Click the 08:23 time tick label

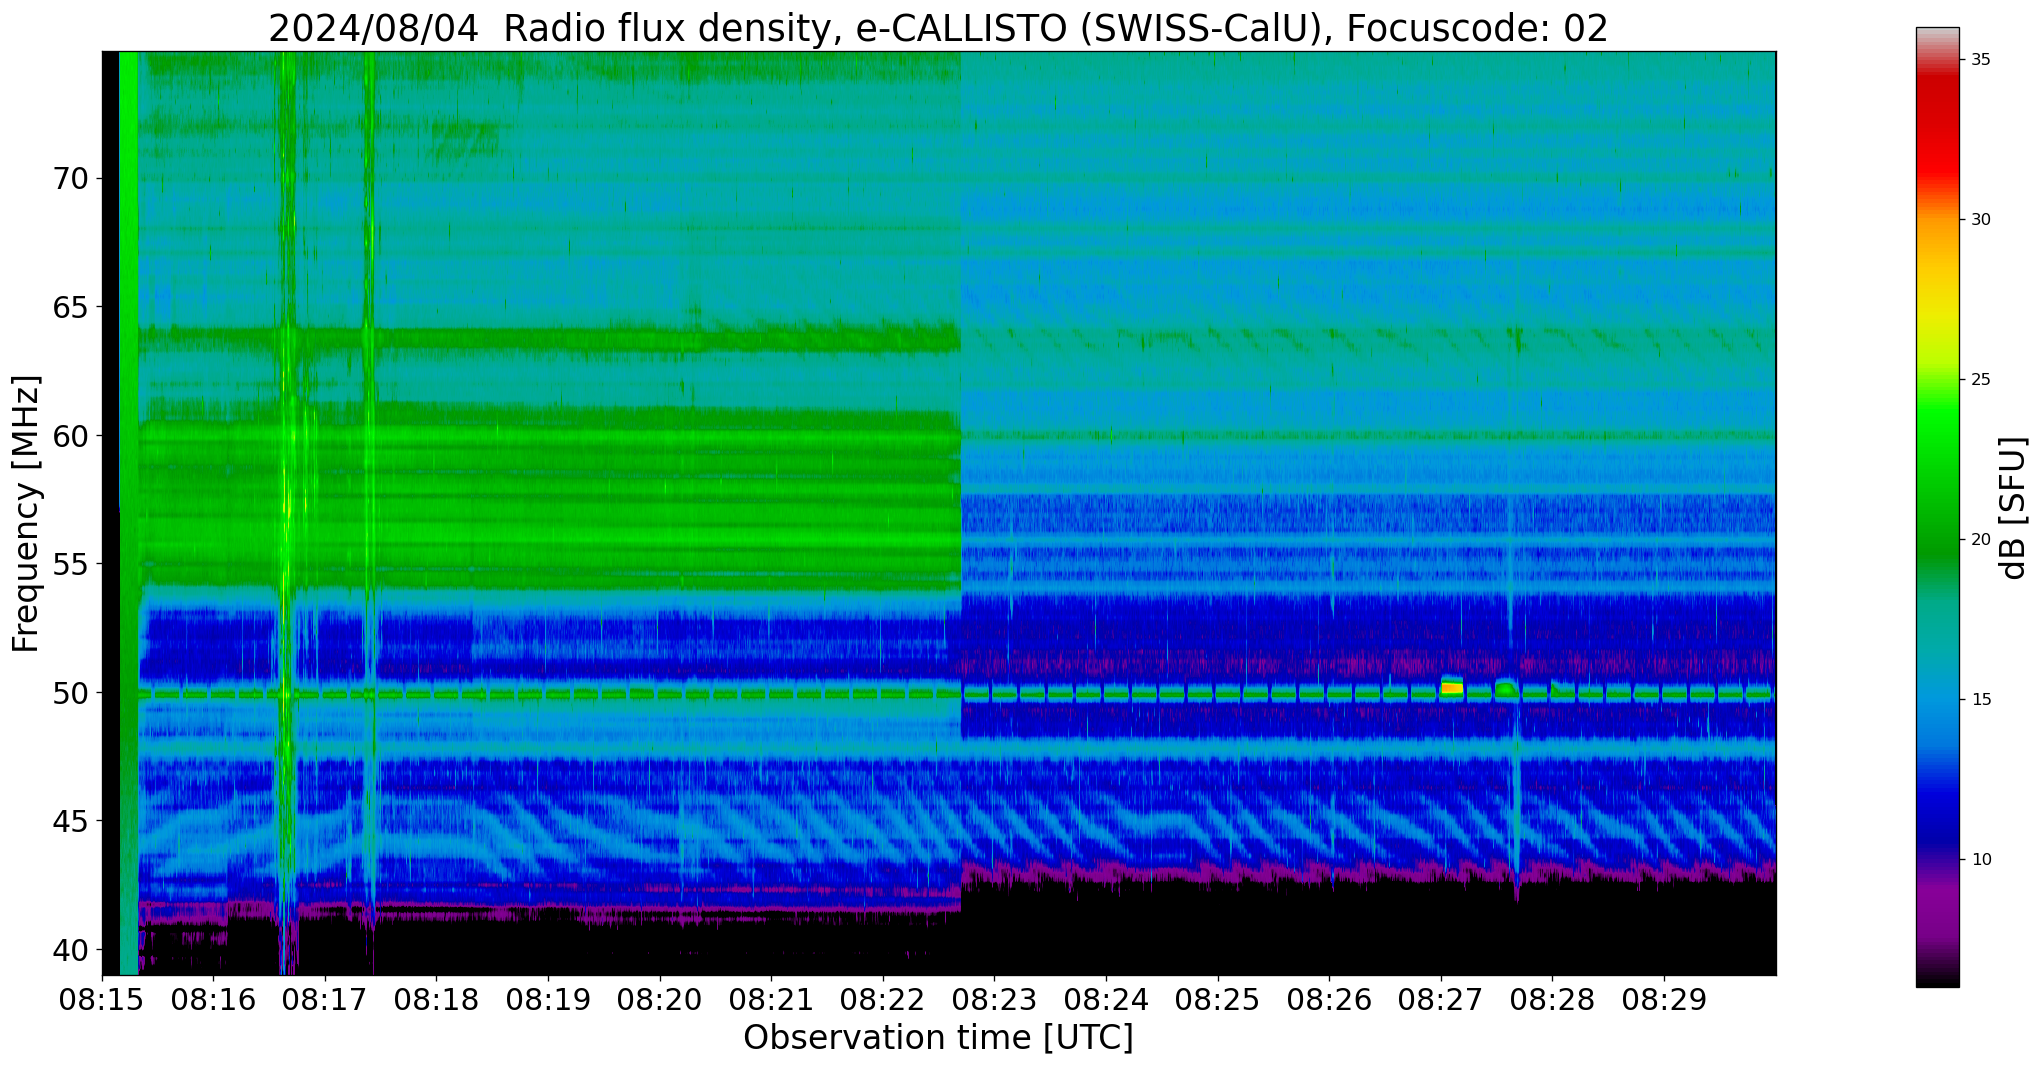[x=994, y=999]
